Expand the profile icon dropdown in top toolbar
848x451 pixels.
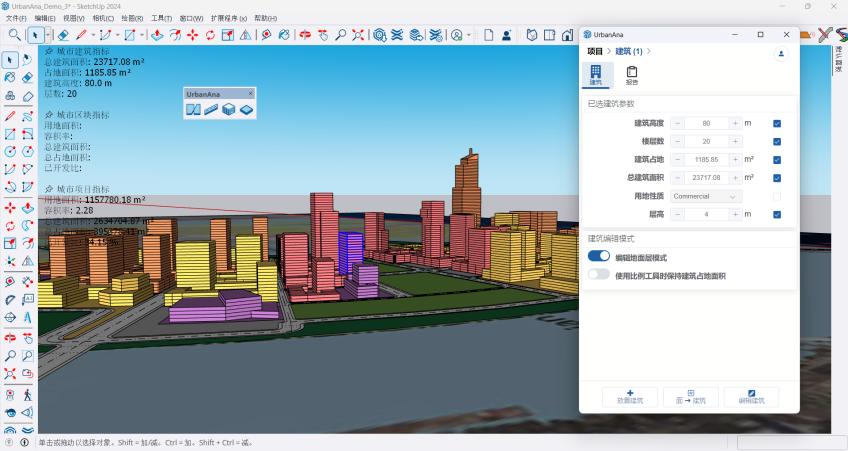[x=468, y=35]
